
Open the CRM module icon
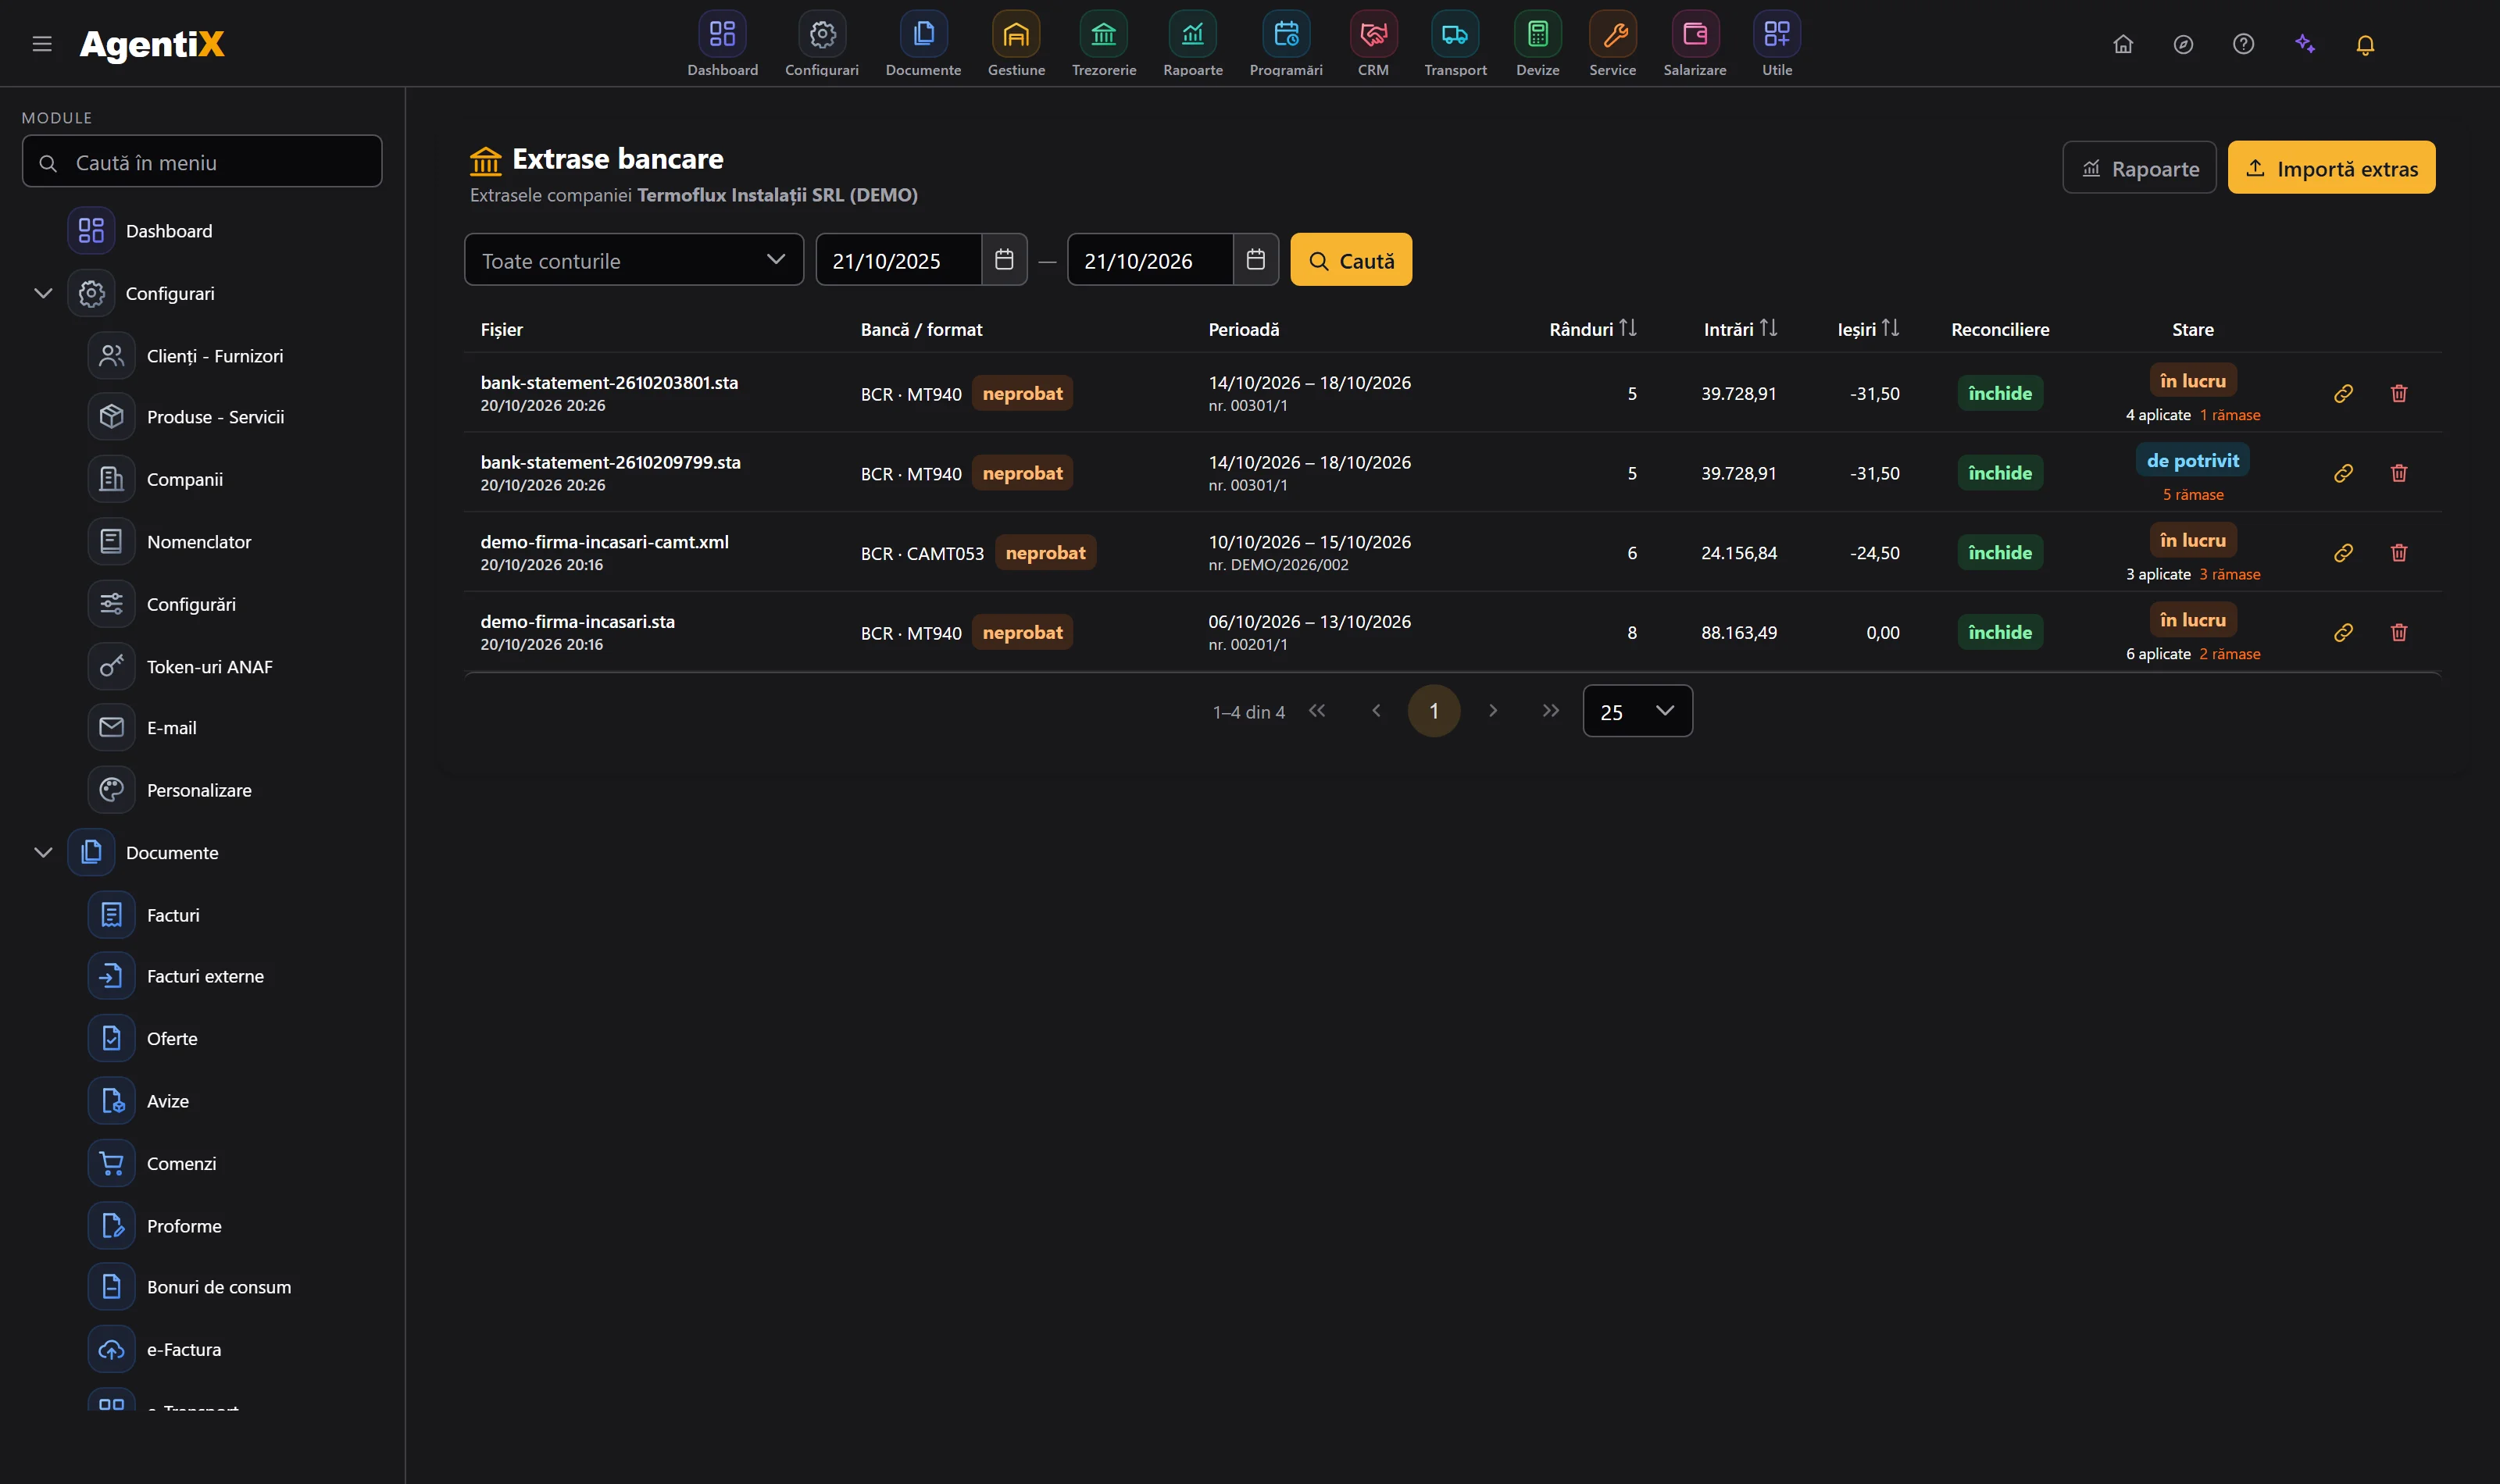1373,34
